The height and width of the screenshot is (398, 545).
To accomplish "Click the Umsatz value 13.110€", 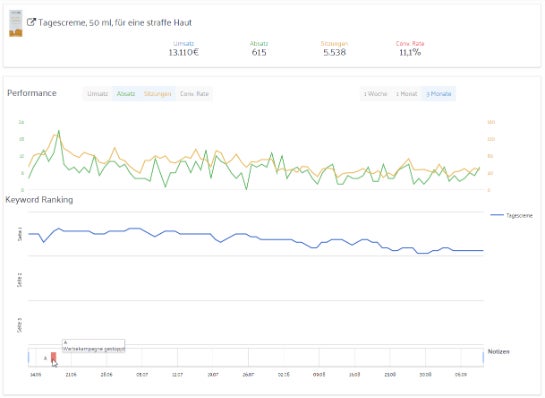I will (x=184, y=52).
